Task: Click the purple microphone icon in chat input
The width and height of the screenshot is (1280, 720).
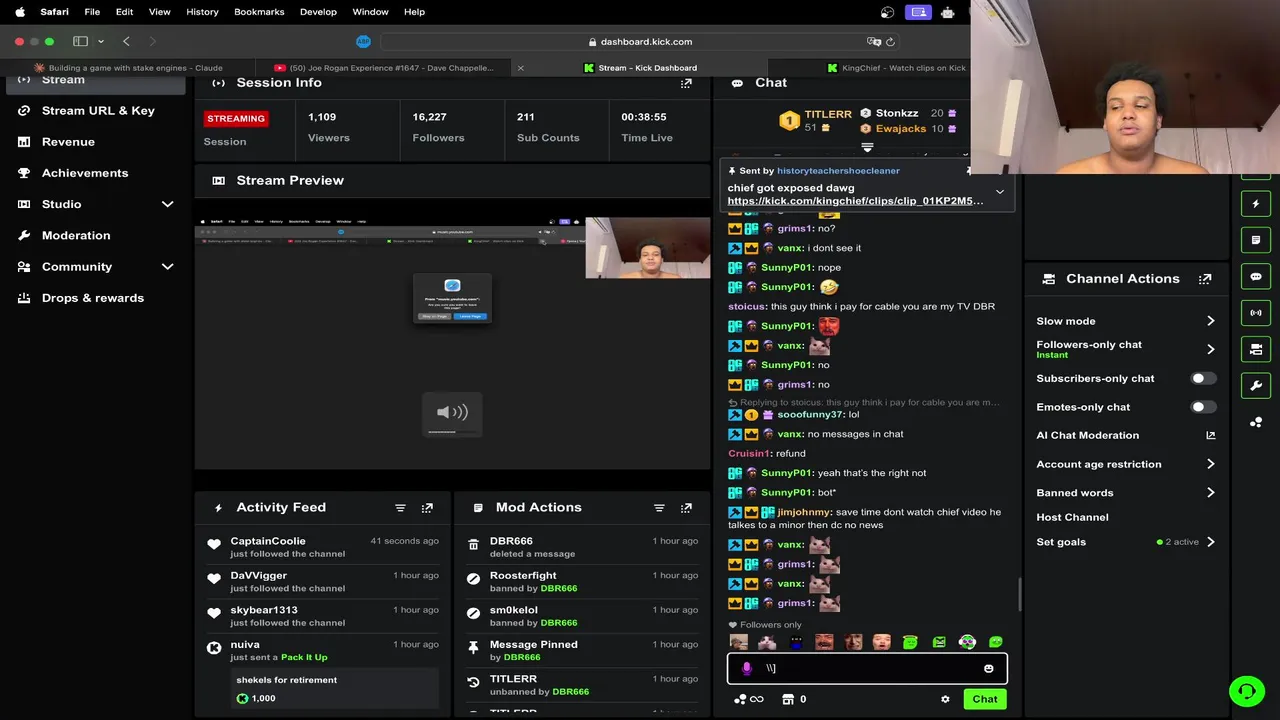Action: 746,668
